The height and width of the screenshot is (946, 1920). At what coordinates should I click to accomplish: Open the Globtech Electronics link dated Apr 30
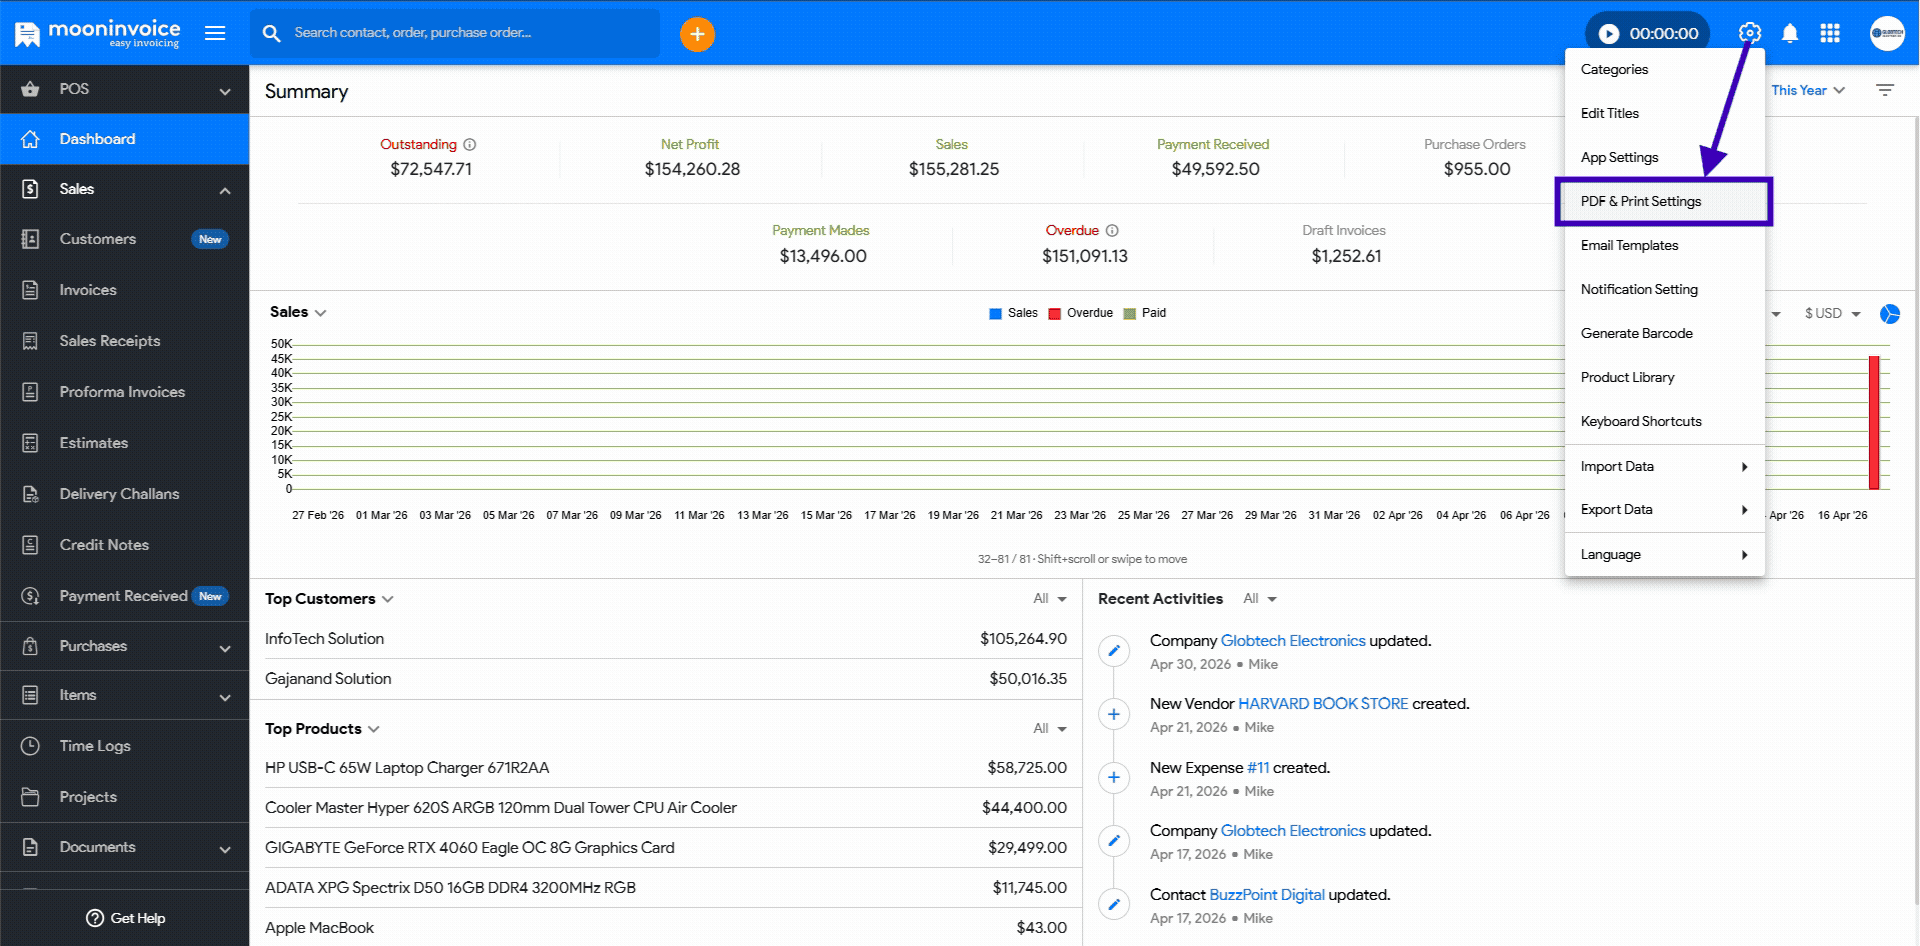pos(1292,641)
